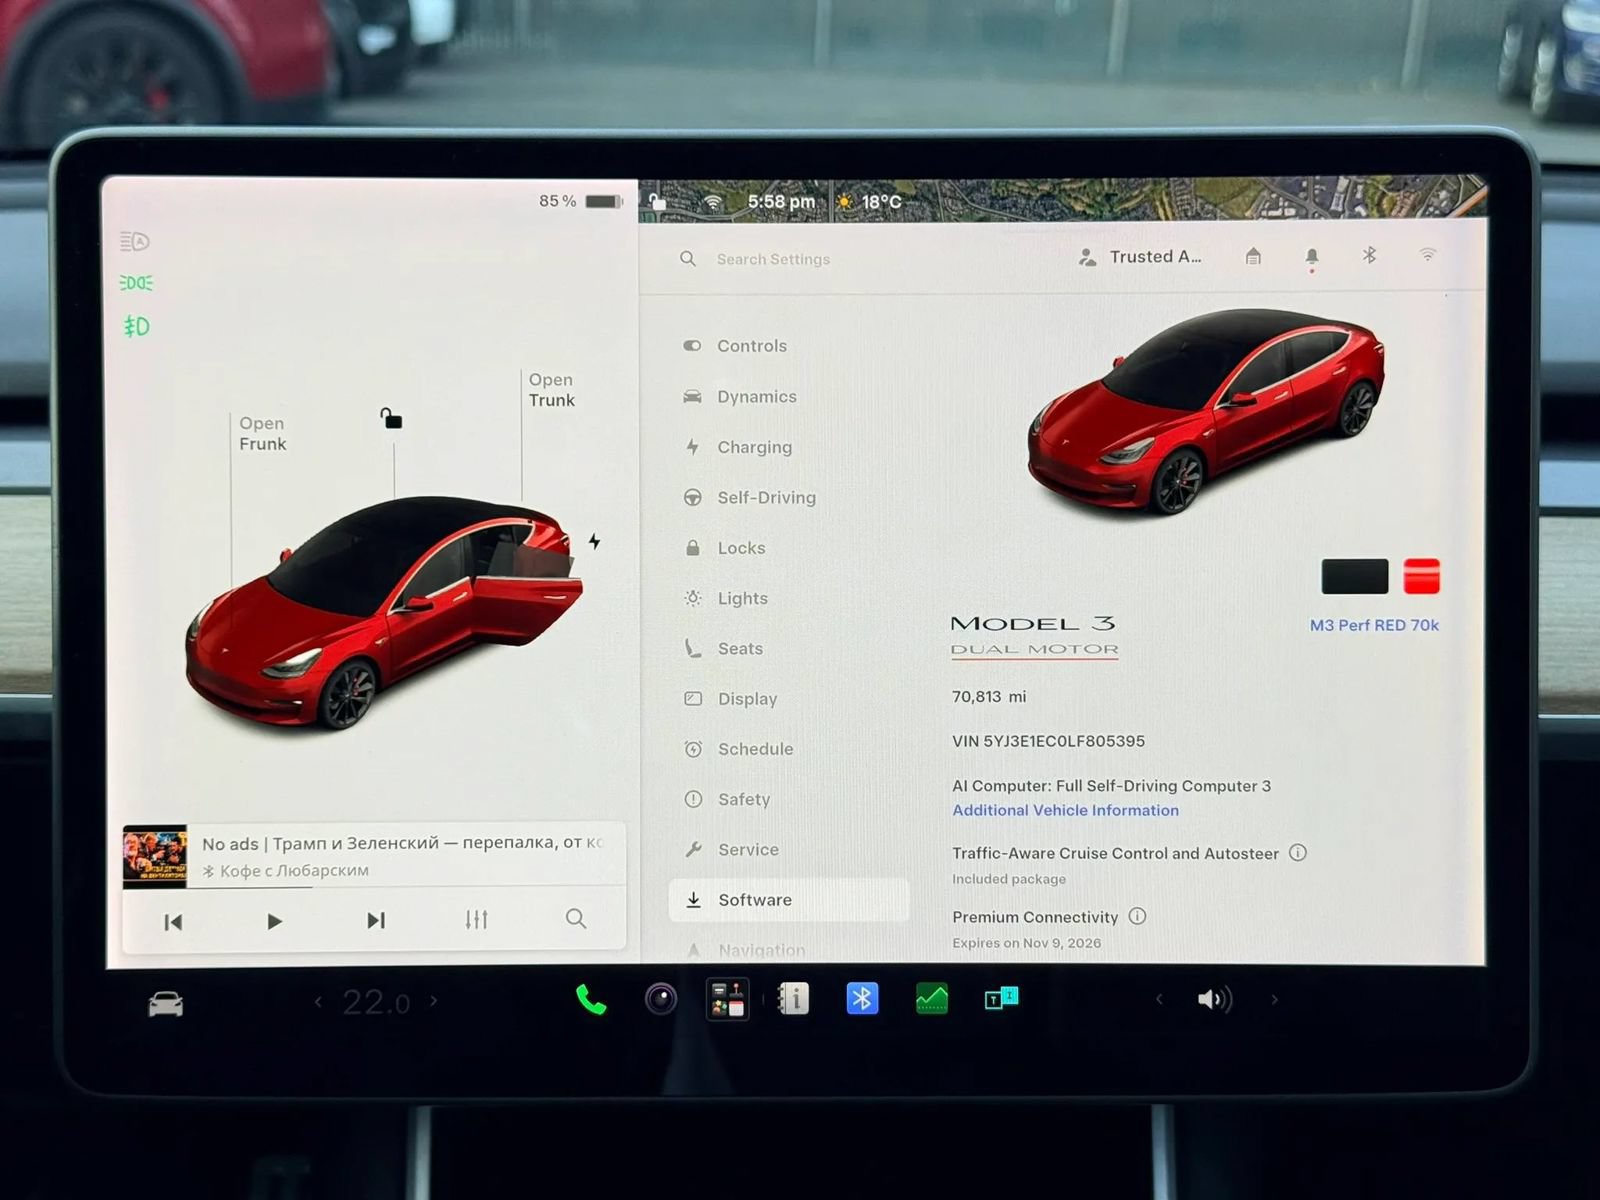Toggle the auto high beam headlight icon
The image size is (1600, 1200).
(135, 241)
